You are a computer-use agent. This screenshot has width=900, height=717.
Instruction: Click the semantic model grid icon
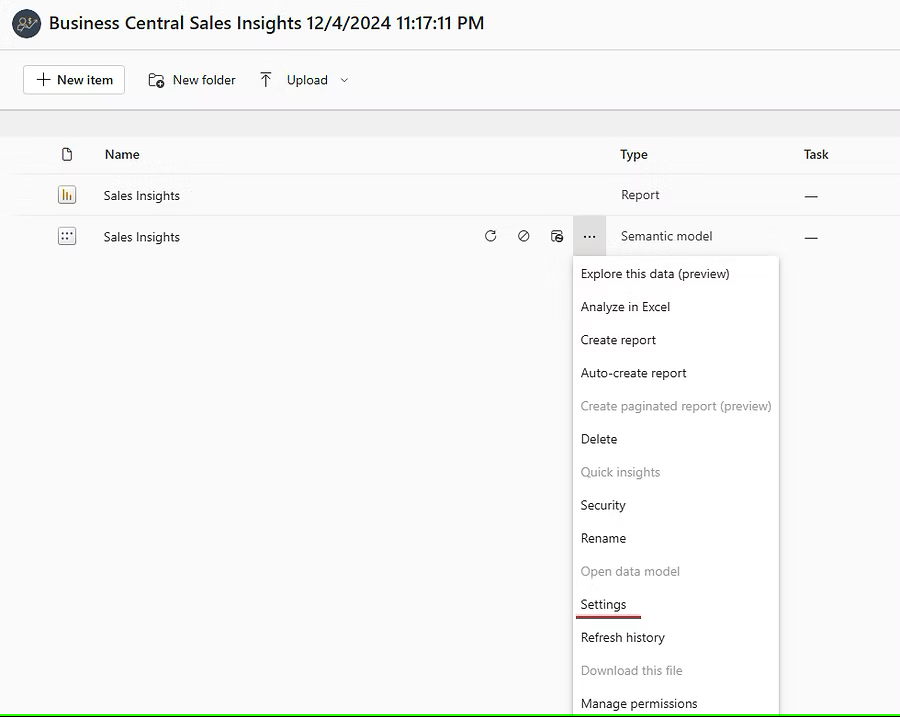click(x=67, y=236)
